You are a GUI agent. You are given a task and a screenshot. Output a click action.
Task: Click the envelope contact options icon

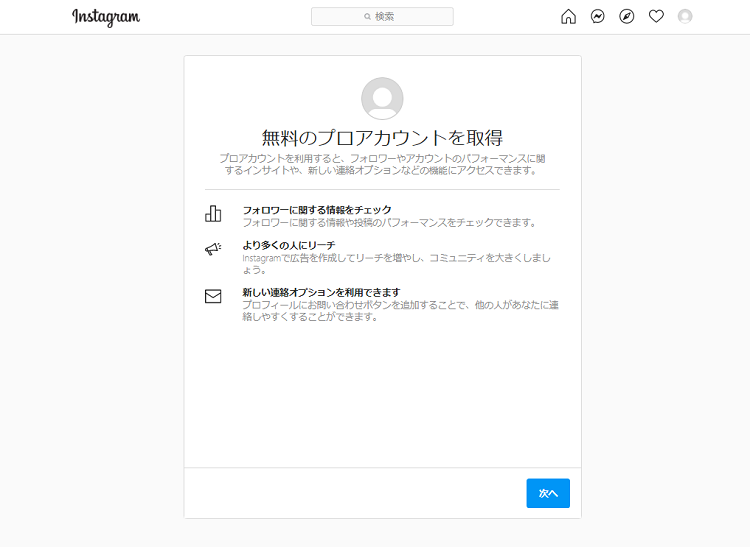213,296
